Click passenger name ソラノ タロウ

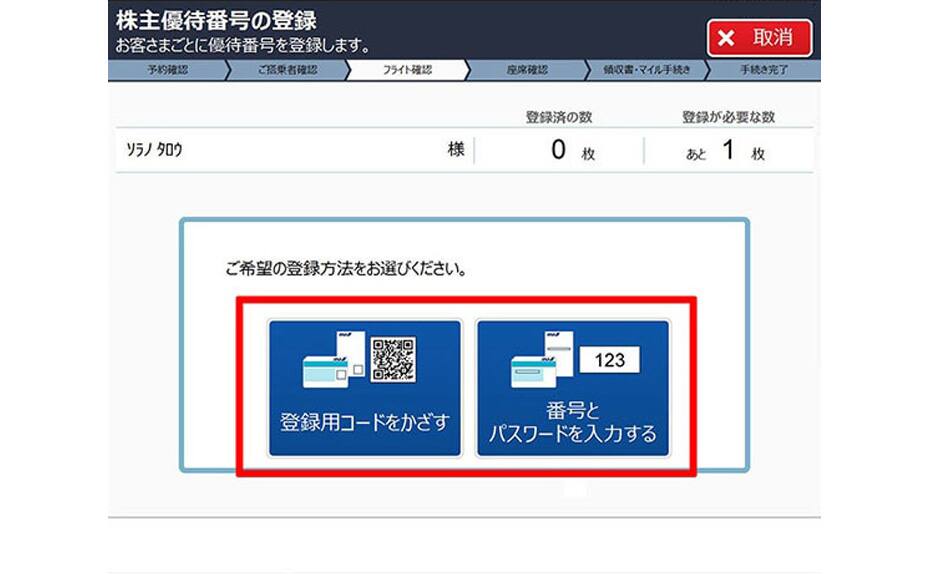[x=154, y=150]
